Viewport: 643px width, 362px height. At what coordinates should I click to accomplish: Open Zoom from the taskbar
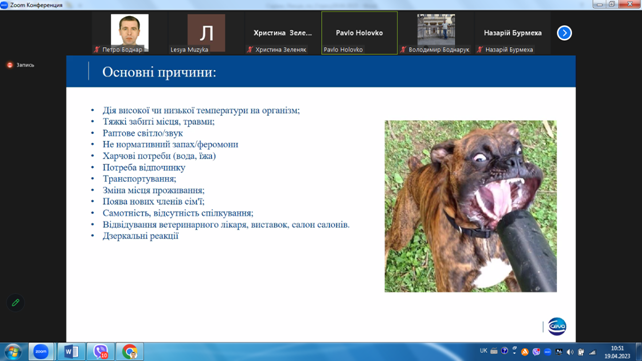(x=41, y=352)
